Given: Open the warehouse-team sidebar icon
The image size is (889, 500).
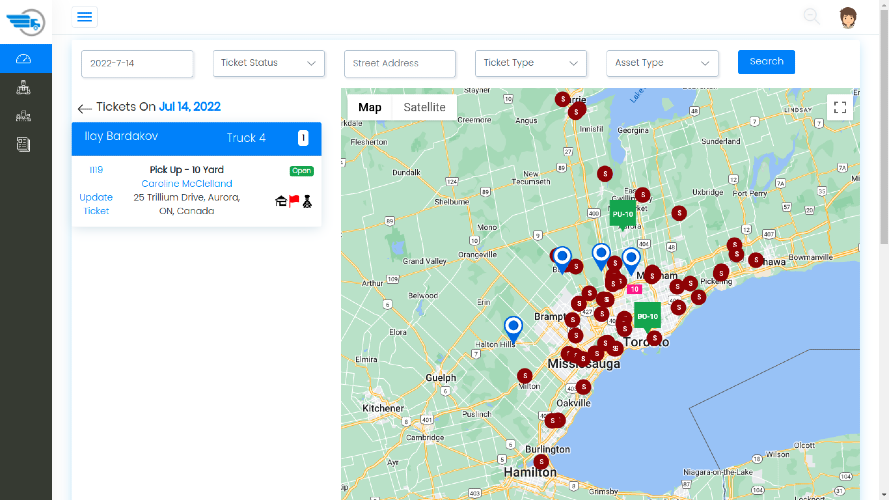Looking at the screenshot, I should 23,116.
